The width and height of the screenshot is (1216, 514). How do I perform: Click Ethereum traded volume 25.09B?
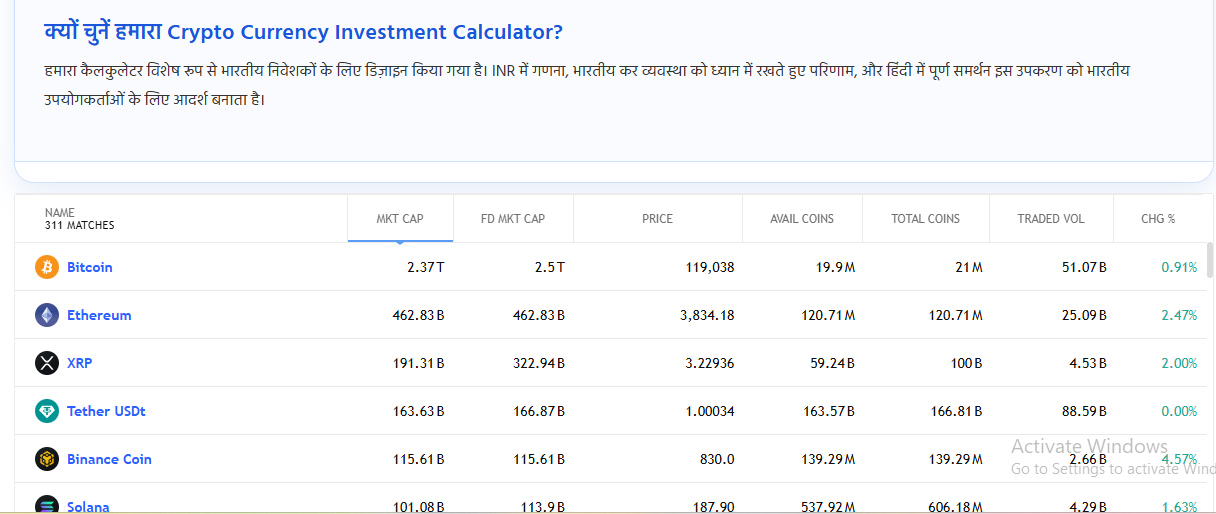click(1083, 315)
